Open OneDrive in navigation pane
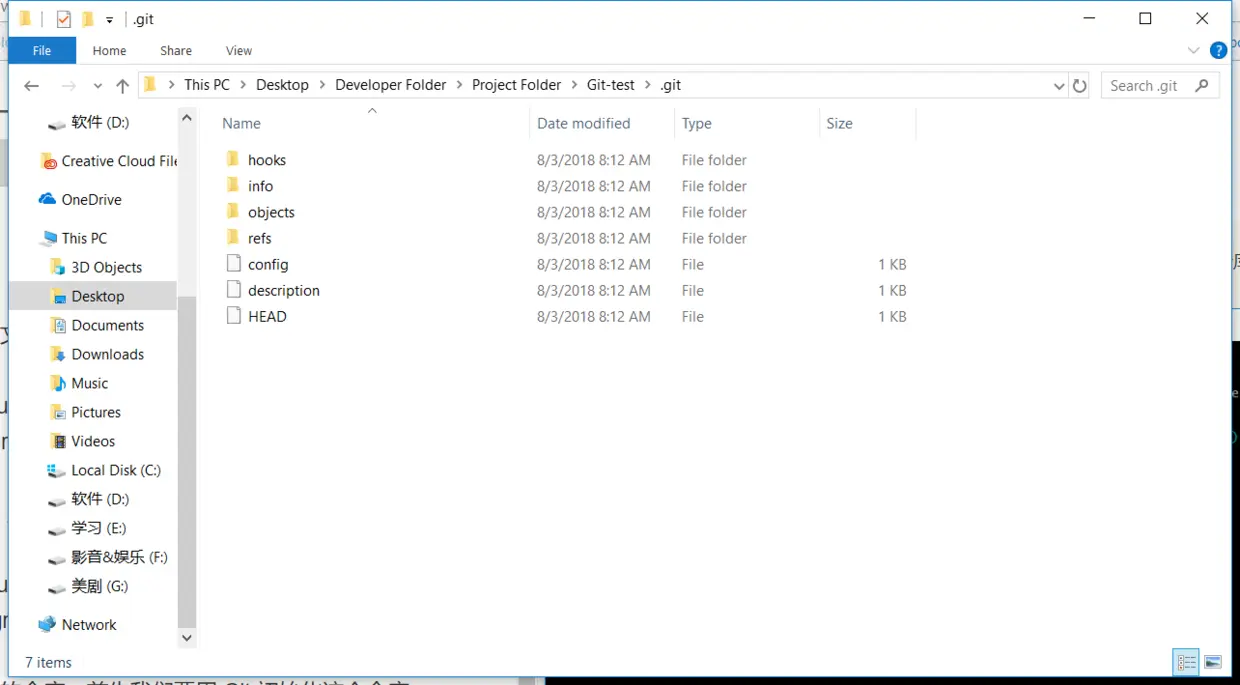This screenshot has height=685, width=1240. pyautogui.click(x=80, y=199)
